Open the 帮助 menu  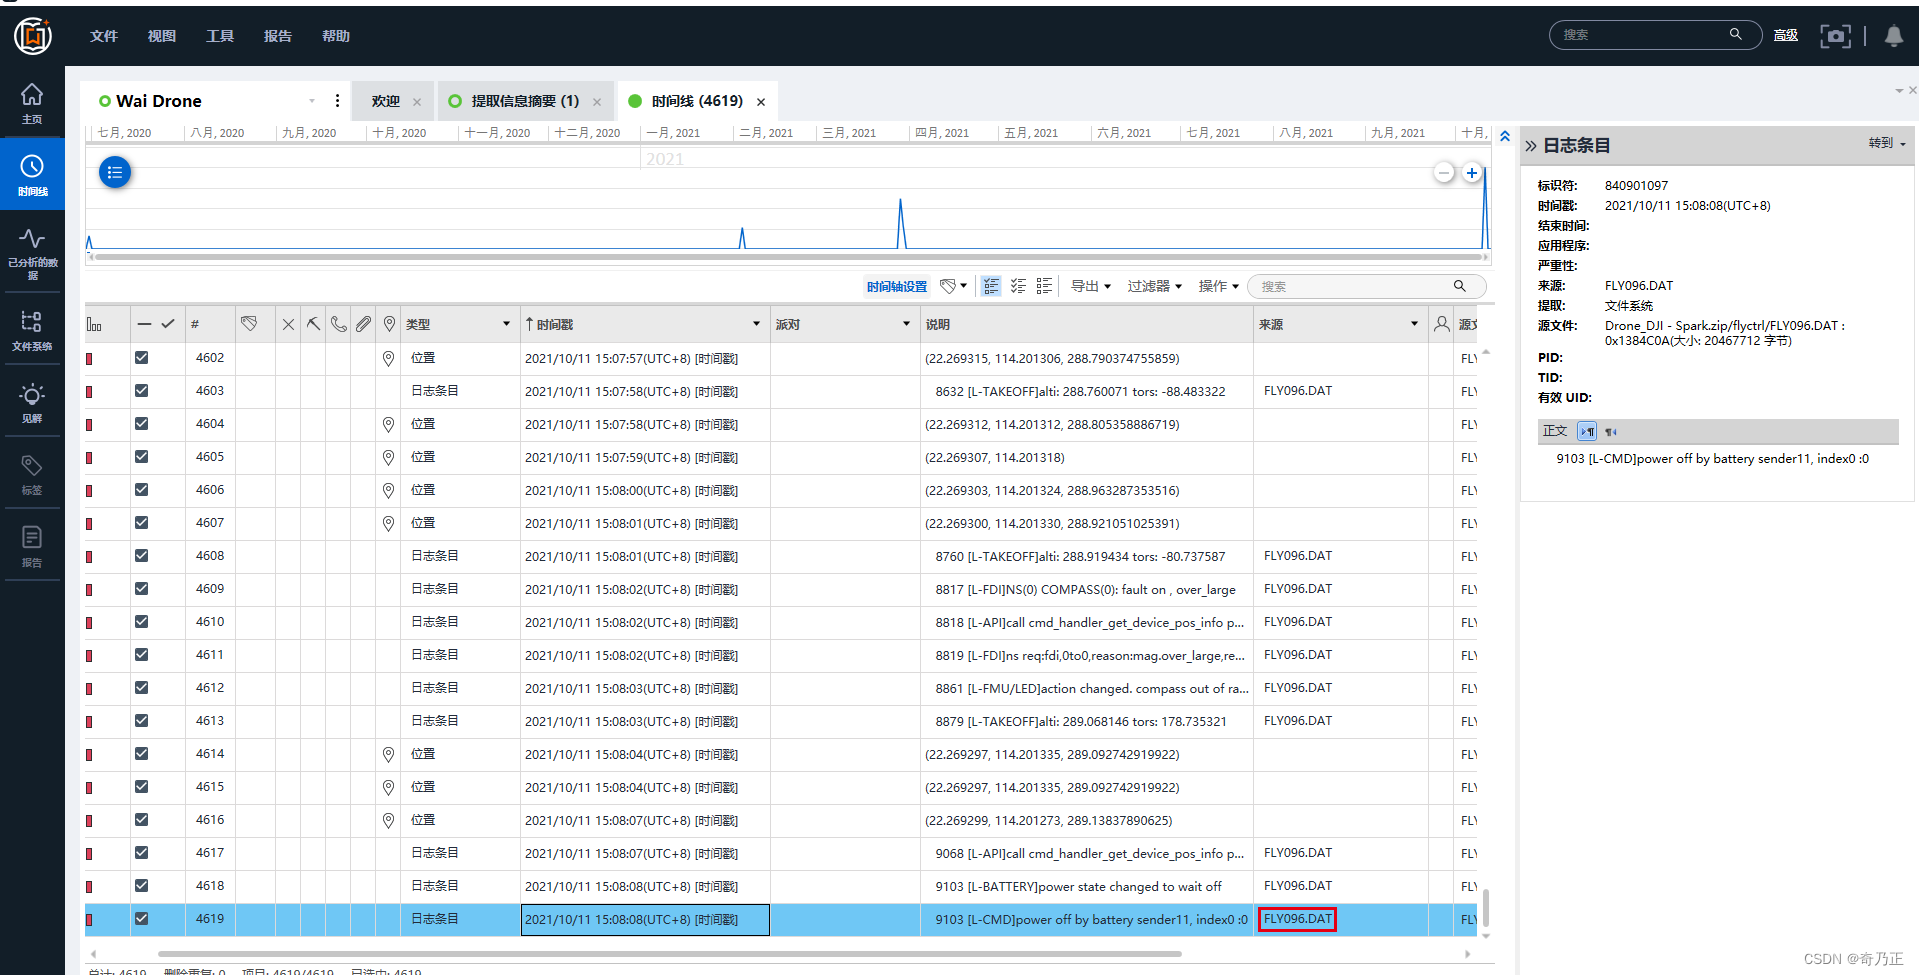(336, 36)
